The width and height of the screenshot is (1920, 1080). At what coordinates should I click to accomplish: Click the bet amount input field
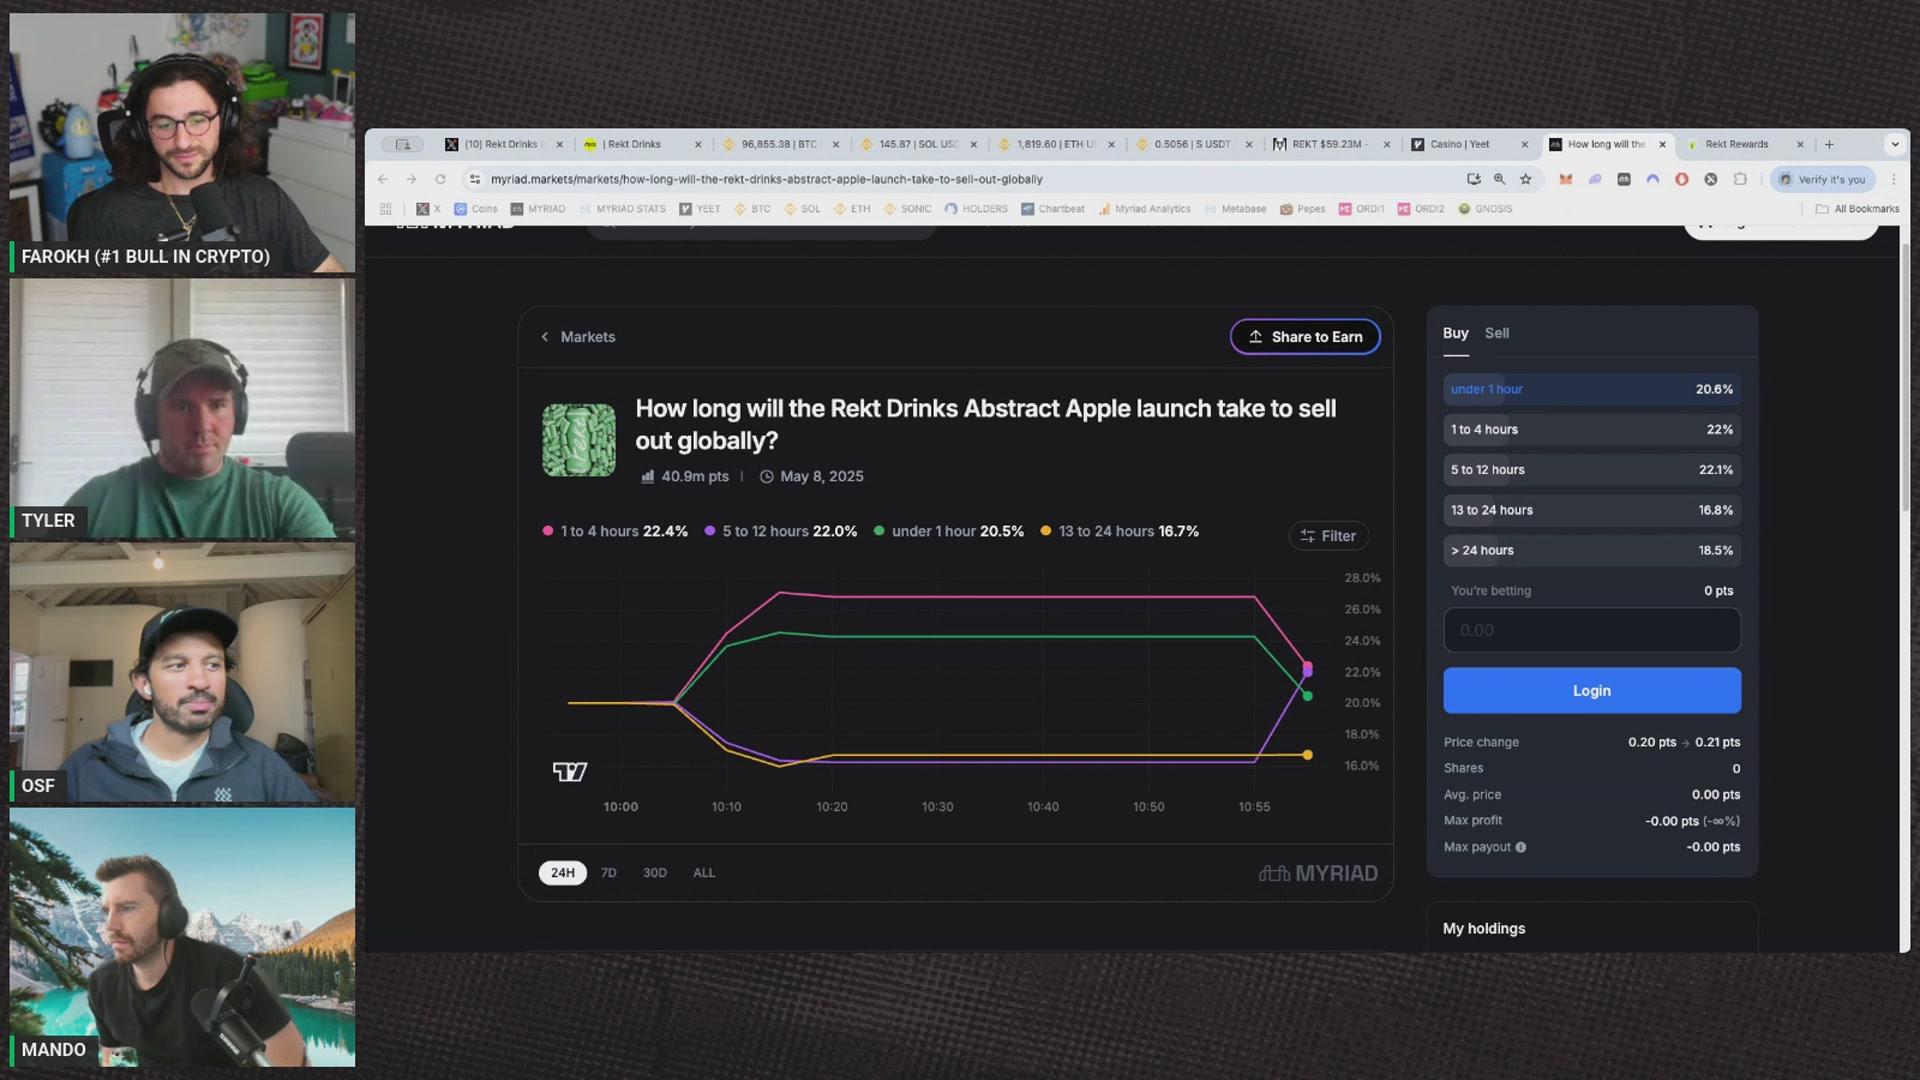(x=1592, y=630)
